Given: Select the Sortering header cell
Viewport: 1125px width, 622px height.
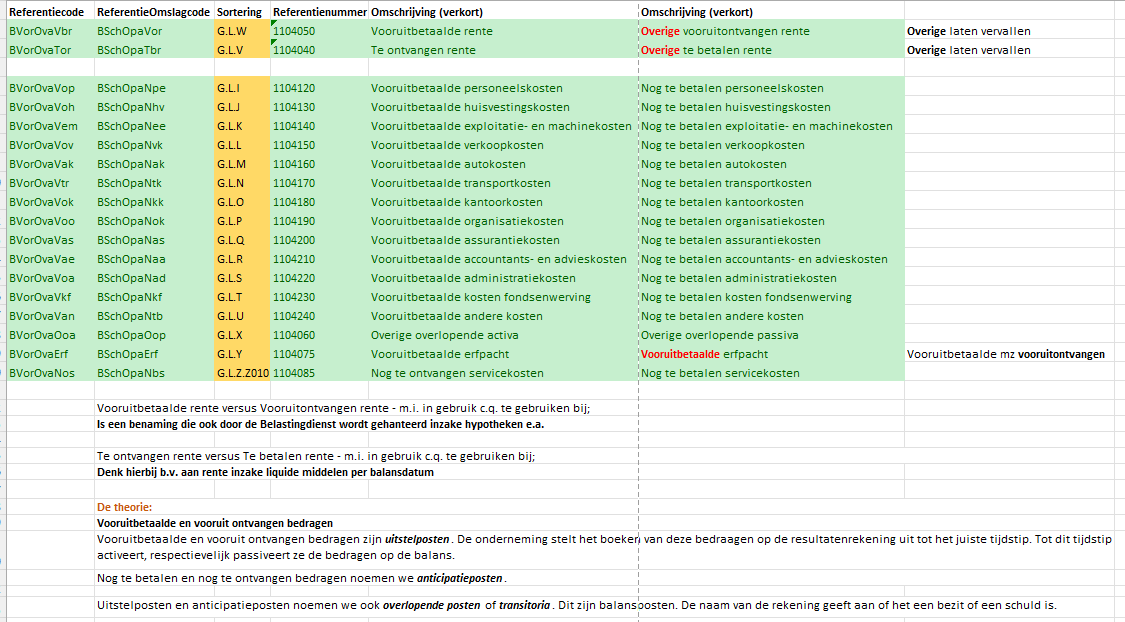Looking at the screenshot, I should pos(242,12).
